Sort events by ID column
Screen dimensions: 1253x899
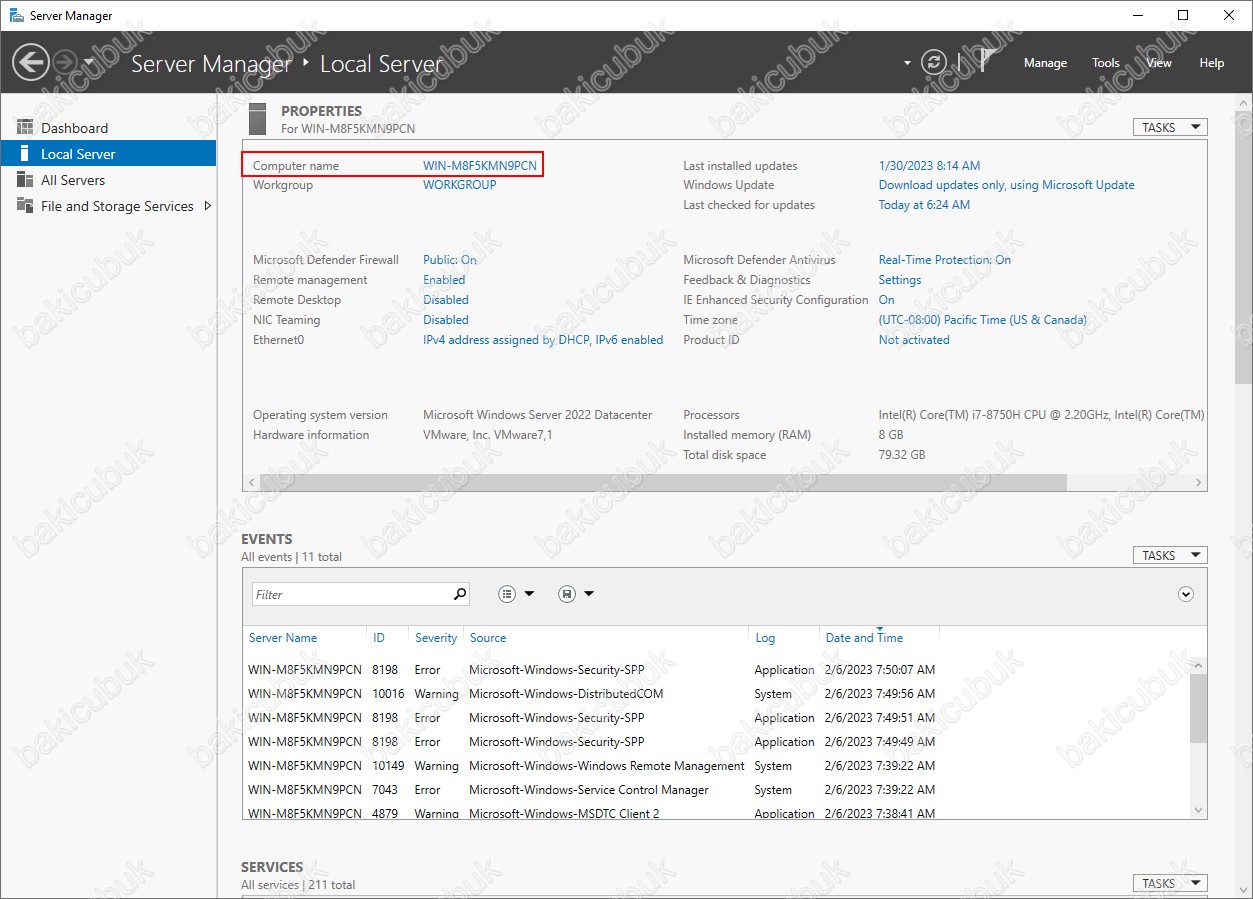(379, 638)
